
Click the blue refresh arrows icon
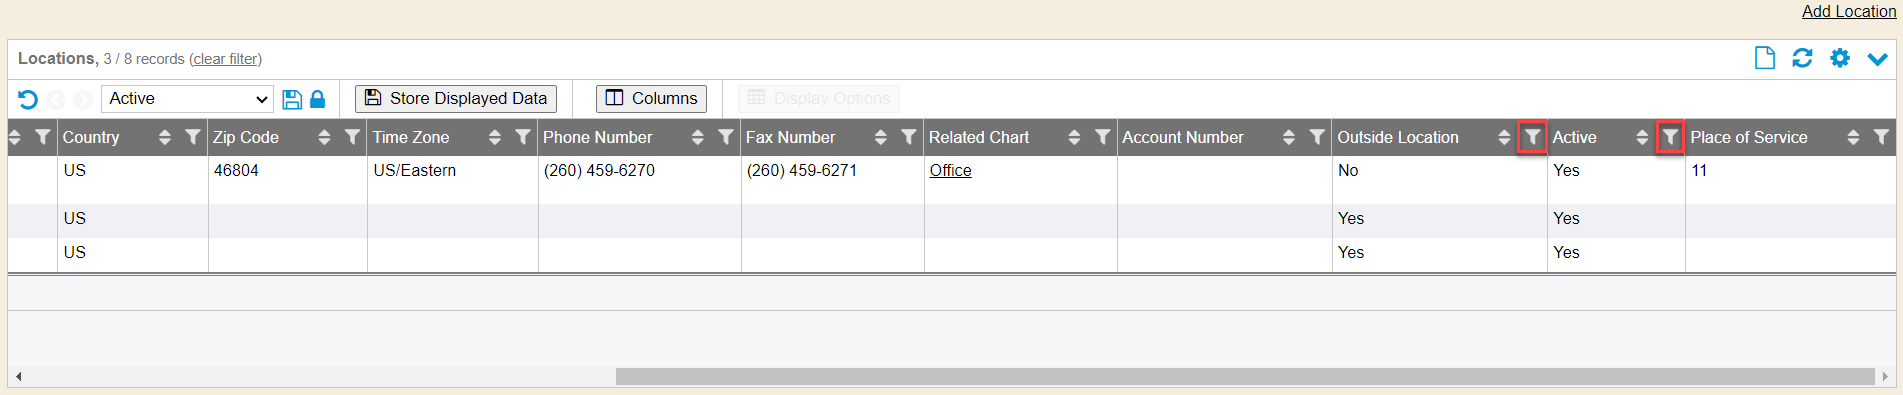pos(1802,58)
